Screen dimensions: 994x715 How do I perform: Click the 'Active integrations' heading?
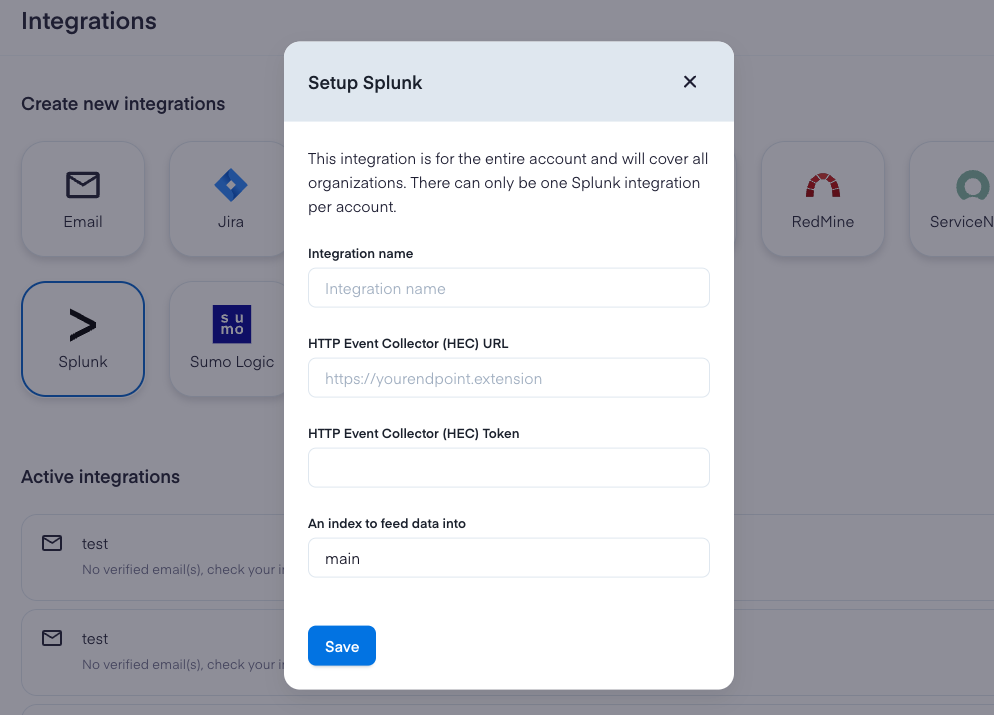[x=100, y=477]
